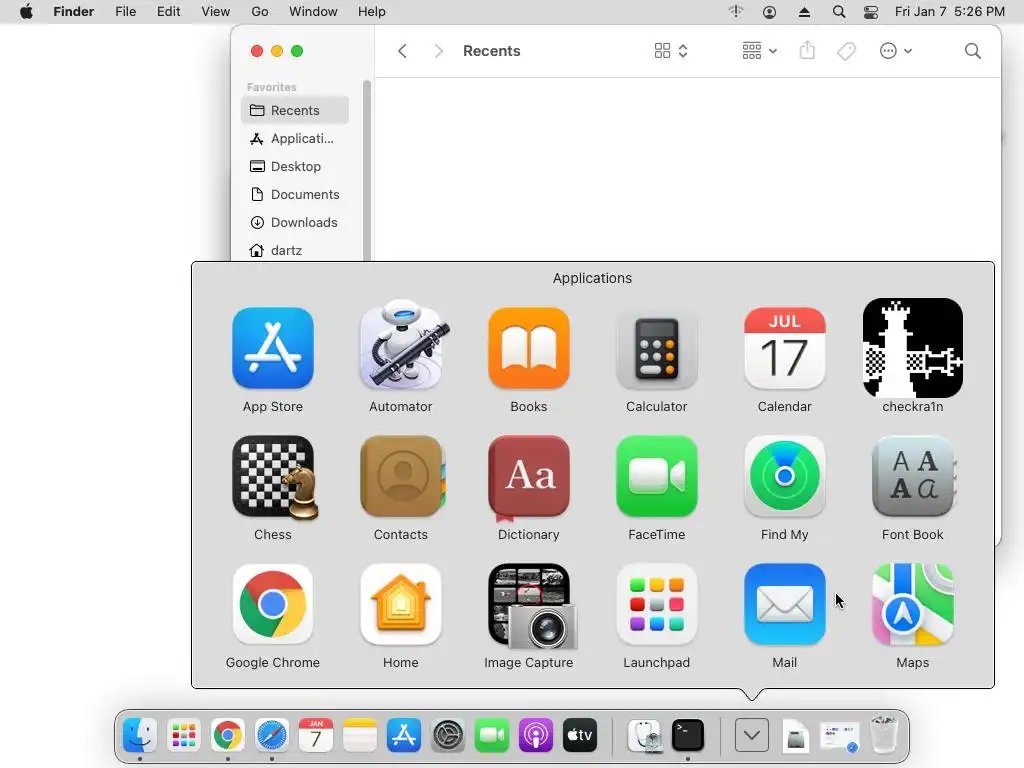Click the date and time in menu bar

click(950, 12)
